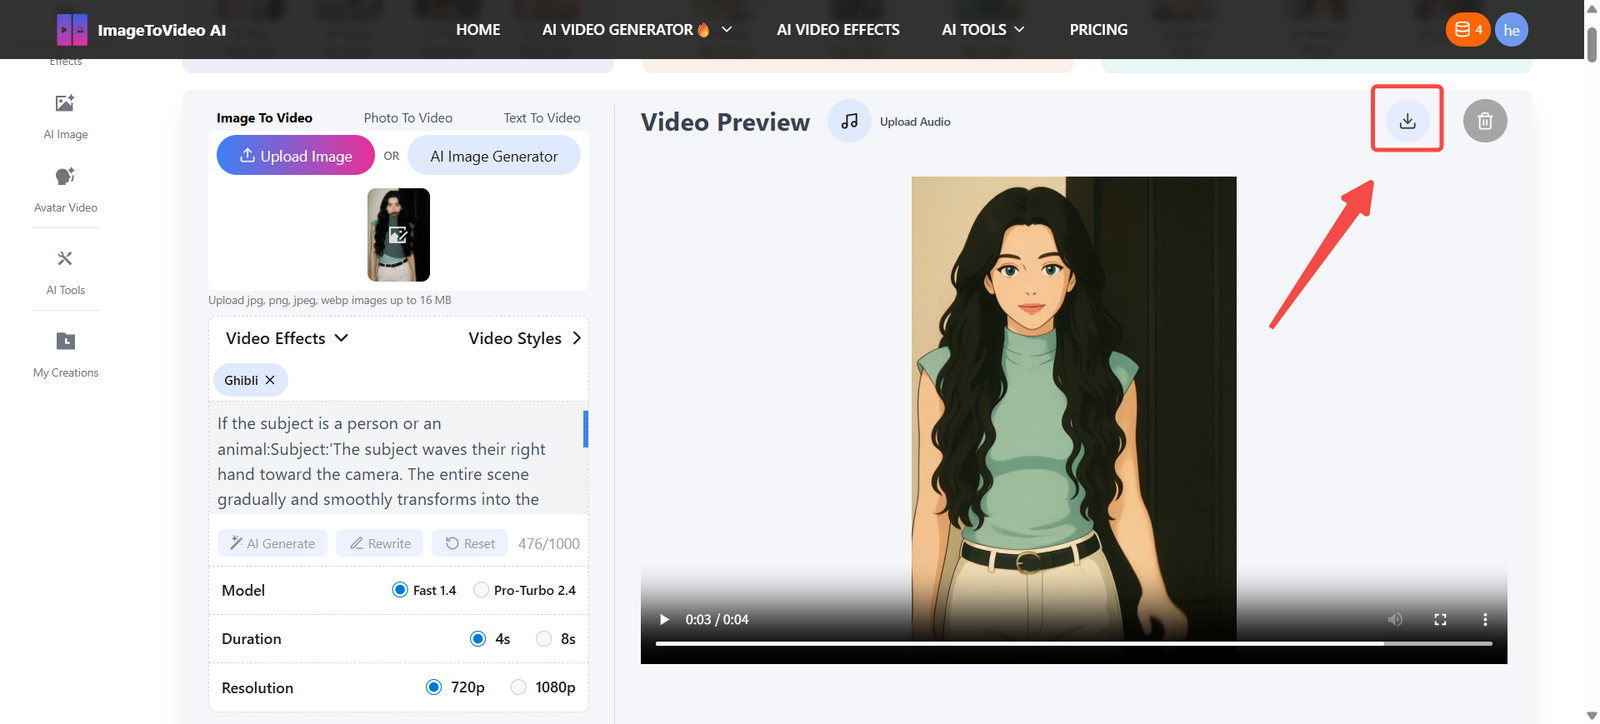Open AI Tools in the sidebar
This screenshot has height=724, width=1600.
tap(65, 272)
